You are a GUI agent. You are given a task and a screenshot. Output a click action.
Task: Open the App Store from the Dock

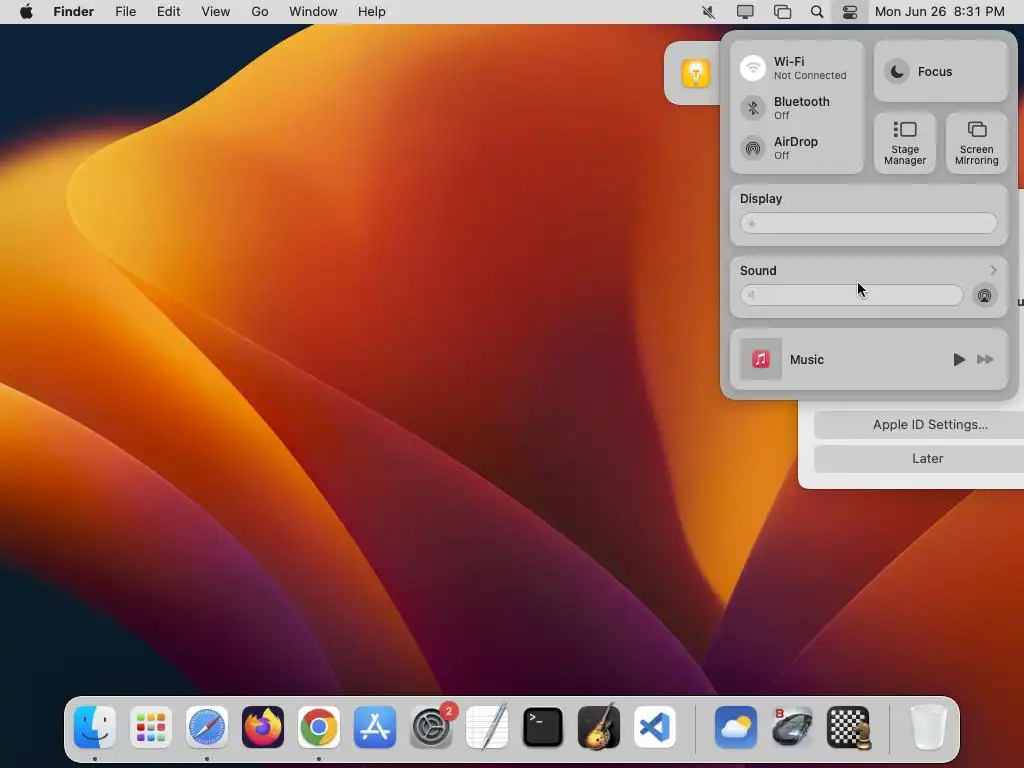coord(375,727)
